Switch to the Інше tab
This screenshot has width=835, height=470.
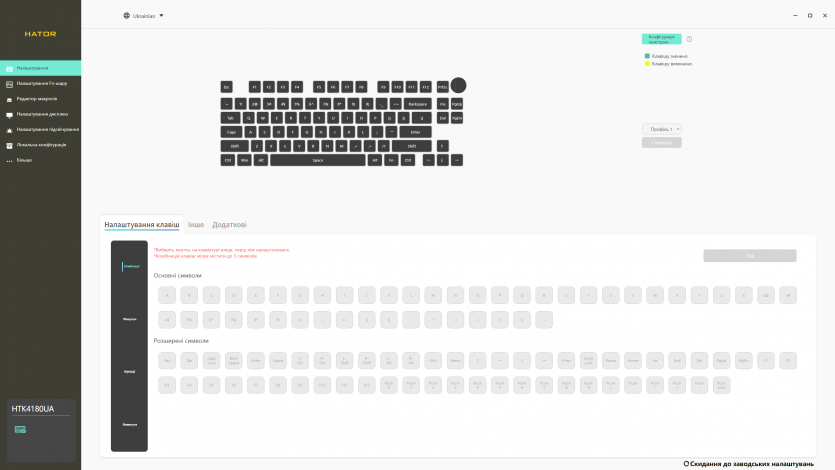pos(196,225)
